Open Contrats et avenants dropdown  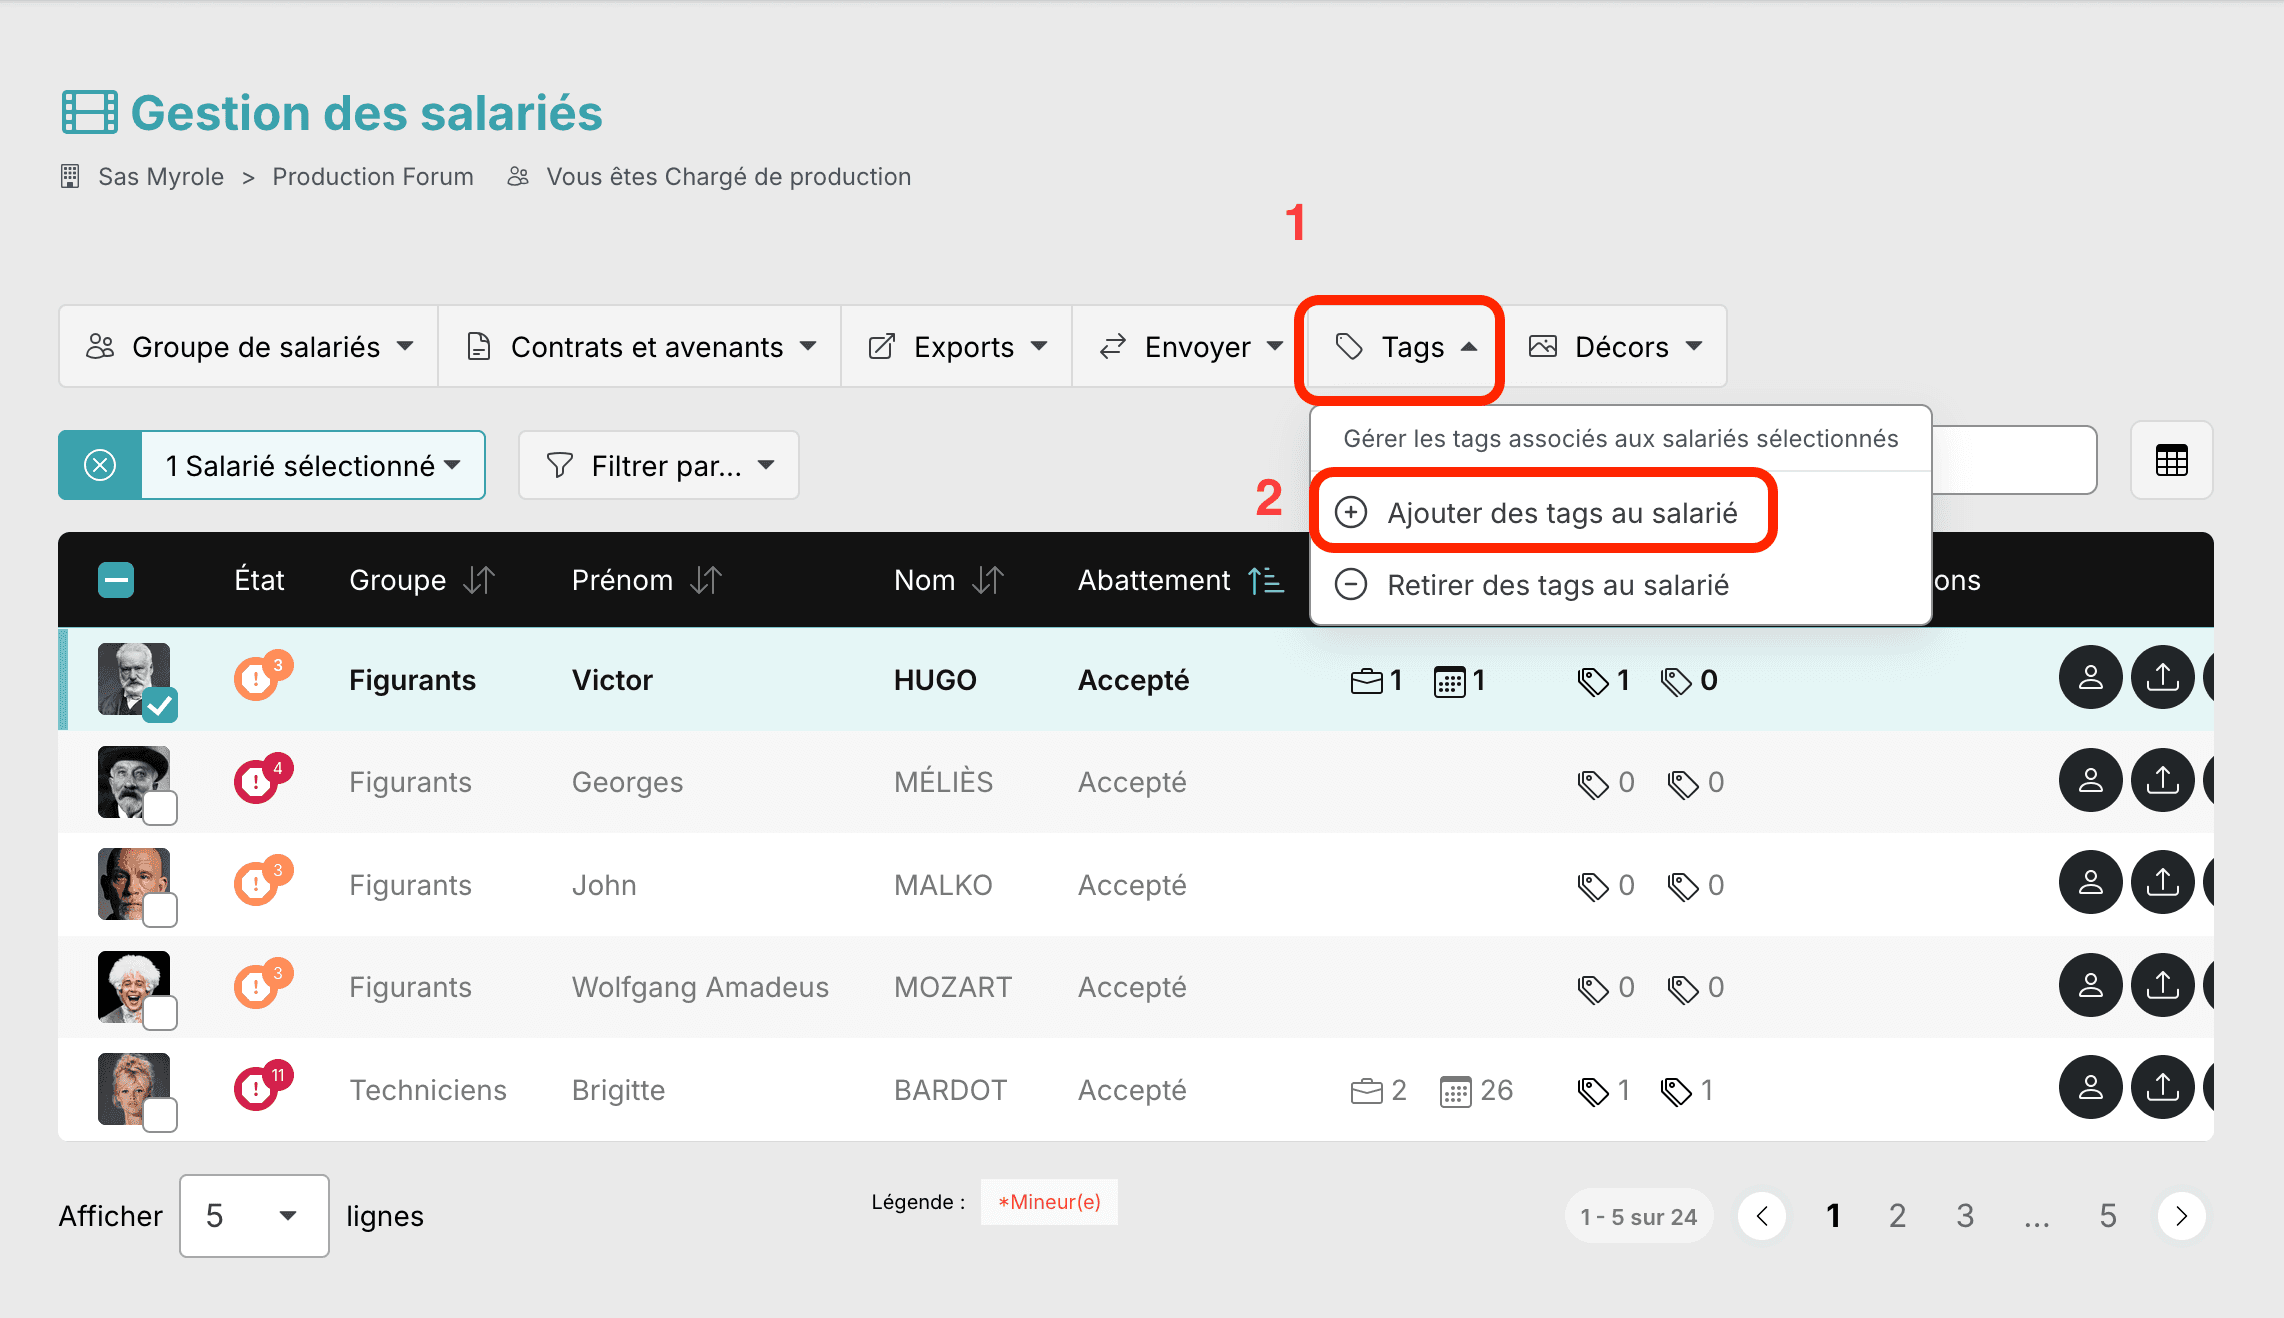(x=640, y=346)
